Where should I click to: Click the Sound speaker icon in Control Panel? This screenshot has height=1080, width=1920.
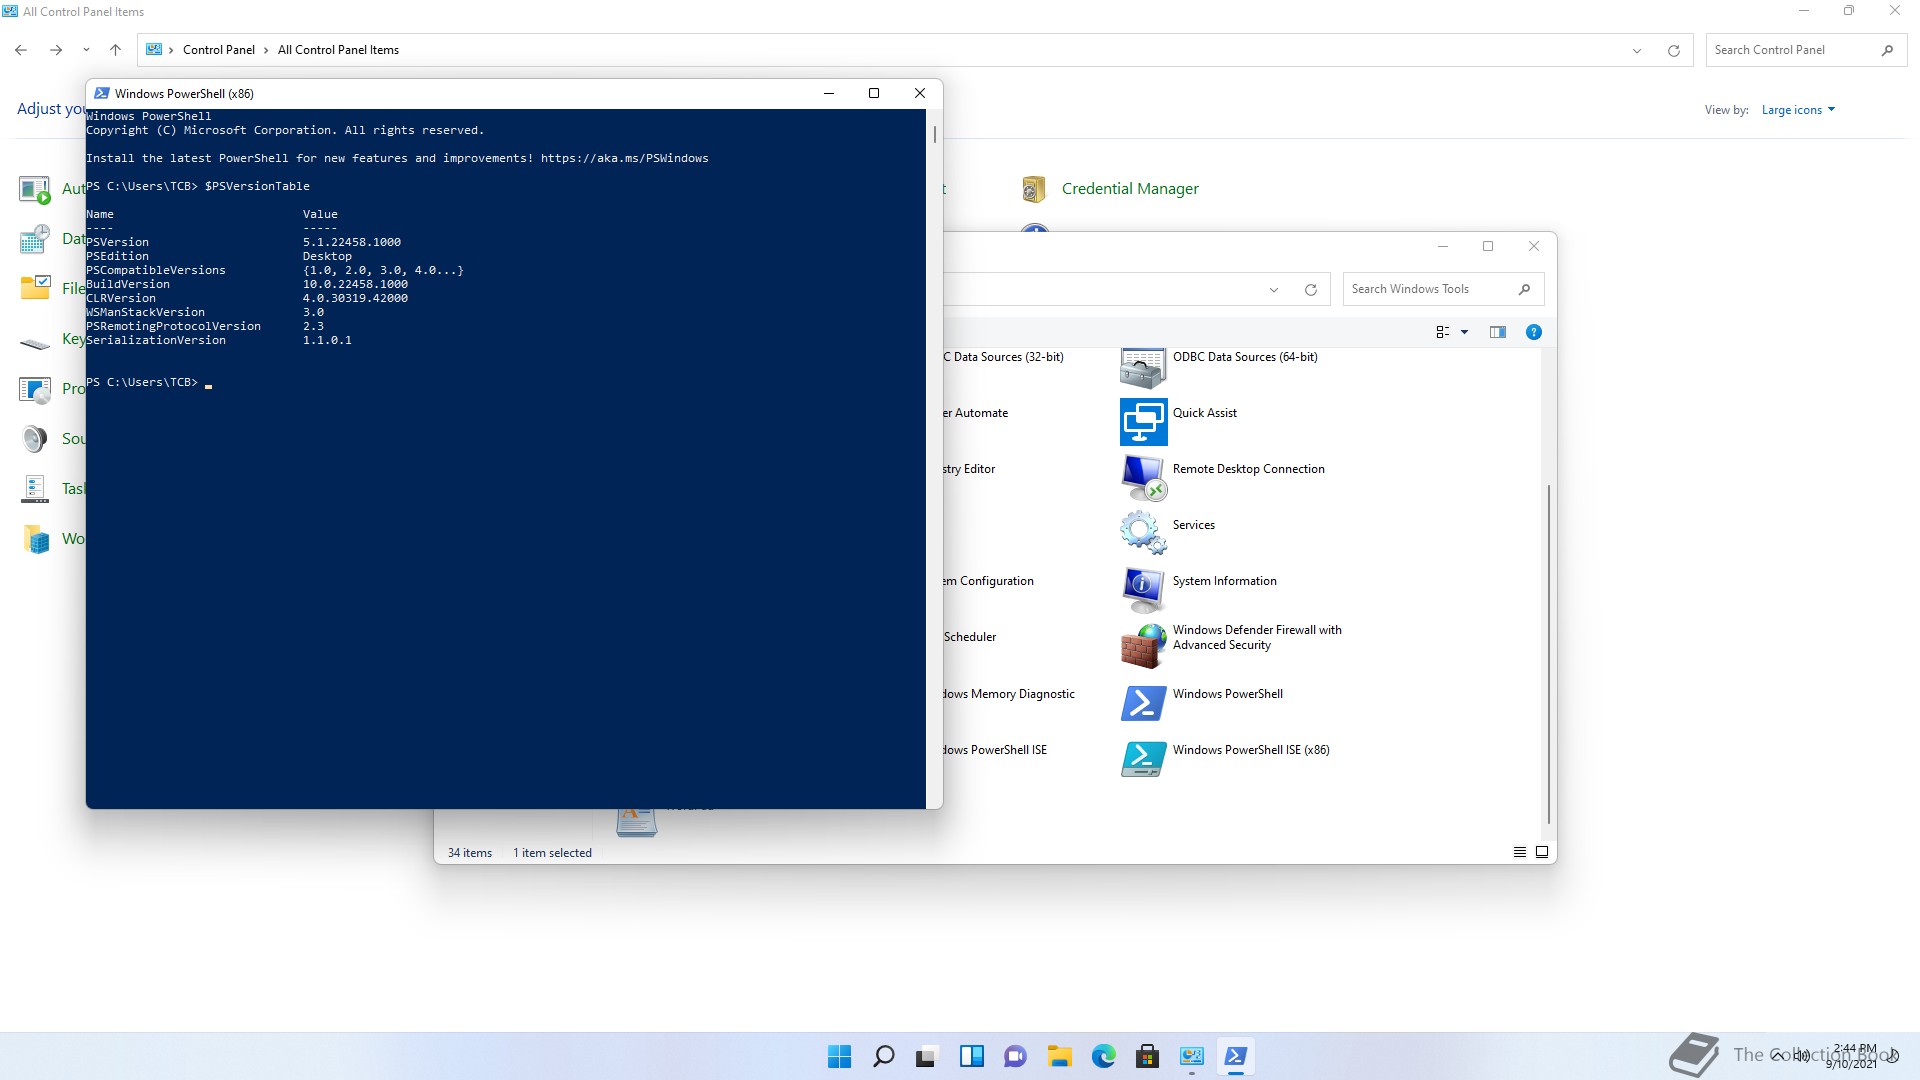point(35,439)
